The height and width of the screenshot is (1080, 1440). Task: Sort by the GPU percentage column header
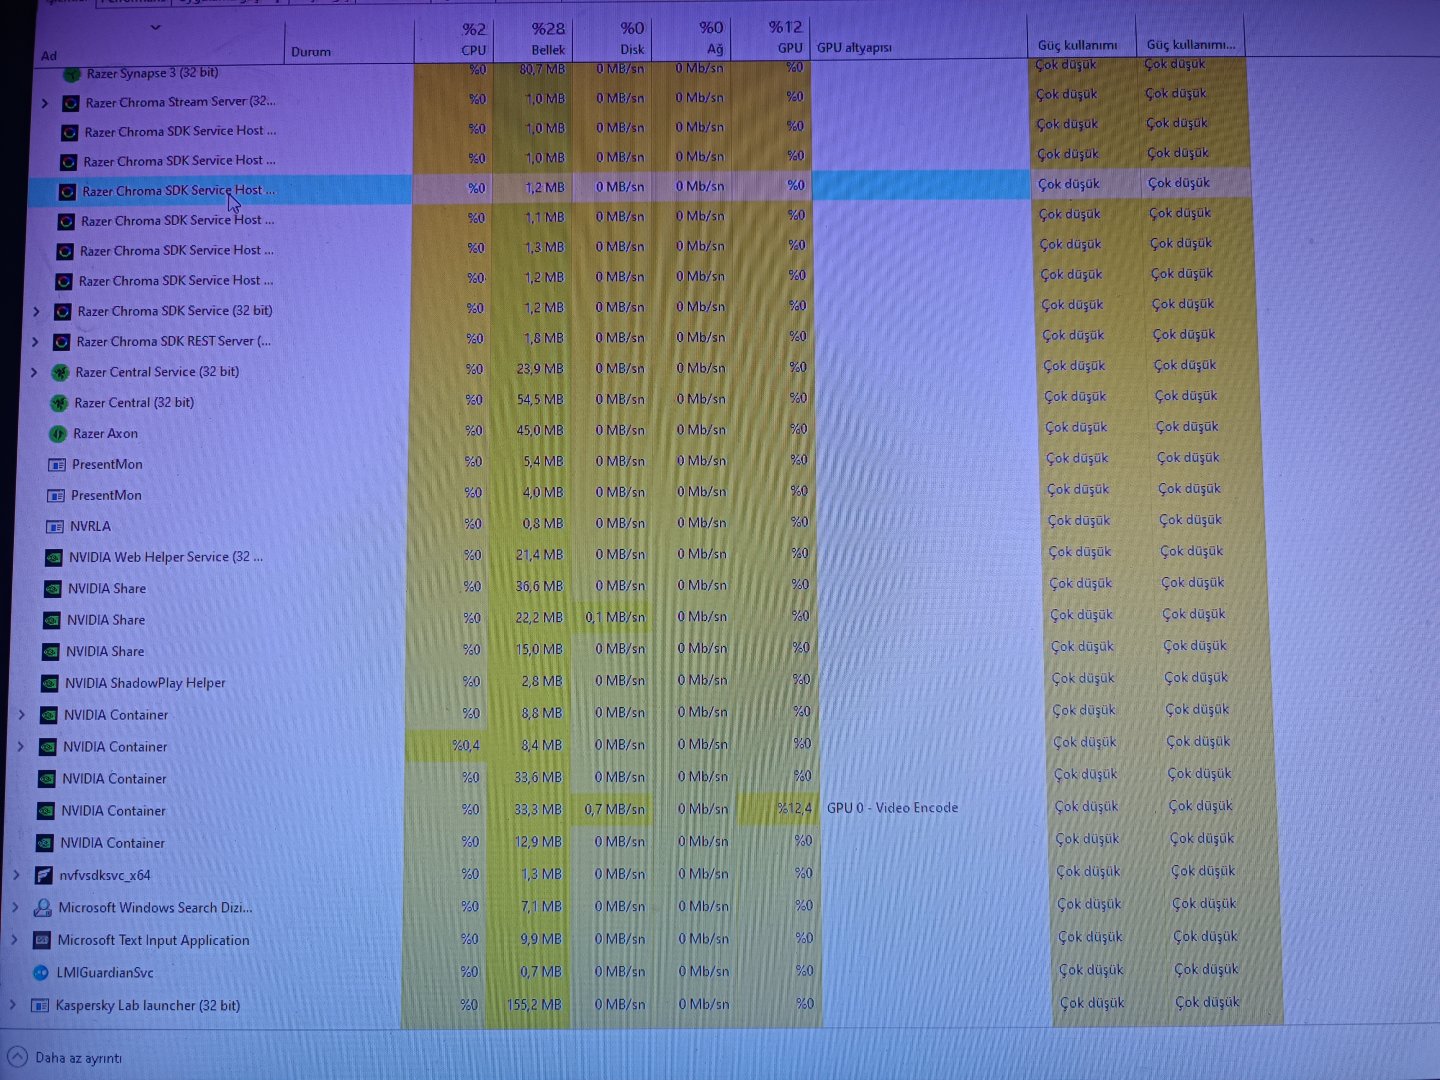click(770, 38)
